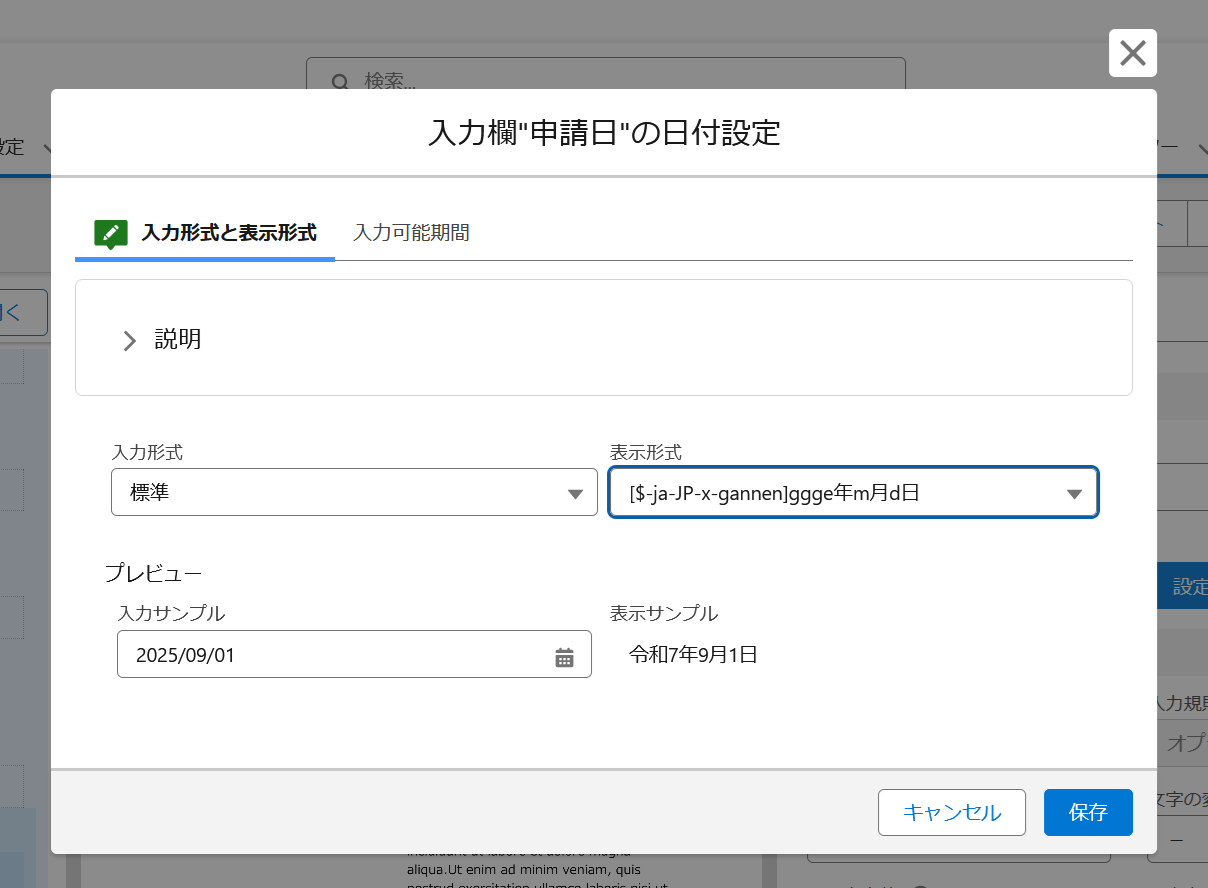Image resolution: width=1208 pixels, height=888 pixels.
Task: Click the プレビュー section heading
Action: pos(153,573)
